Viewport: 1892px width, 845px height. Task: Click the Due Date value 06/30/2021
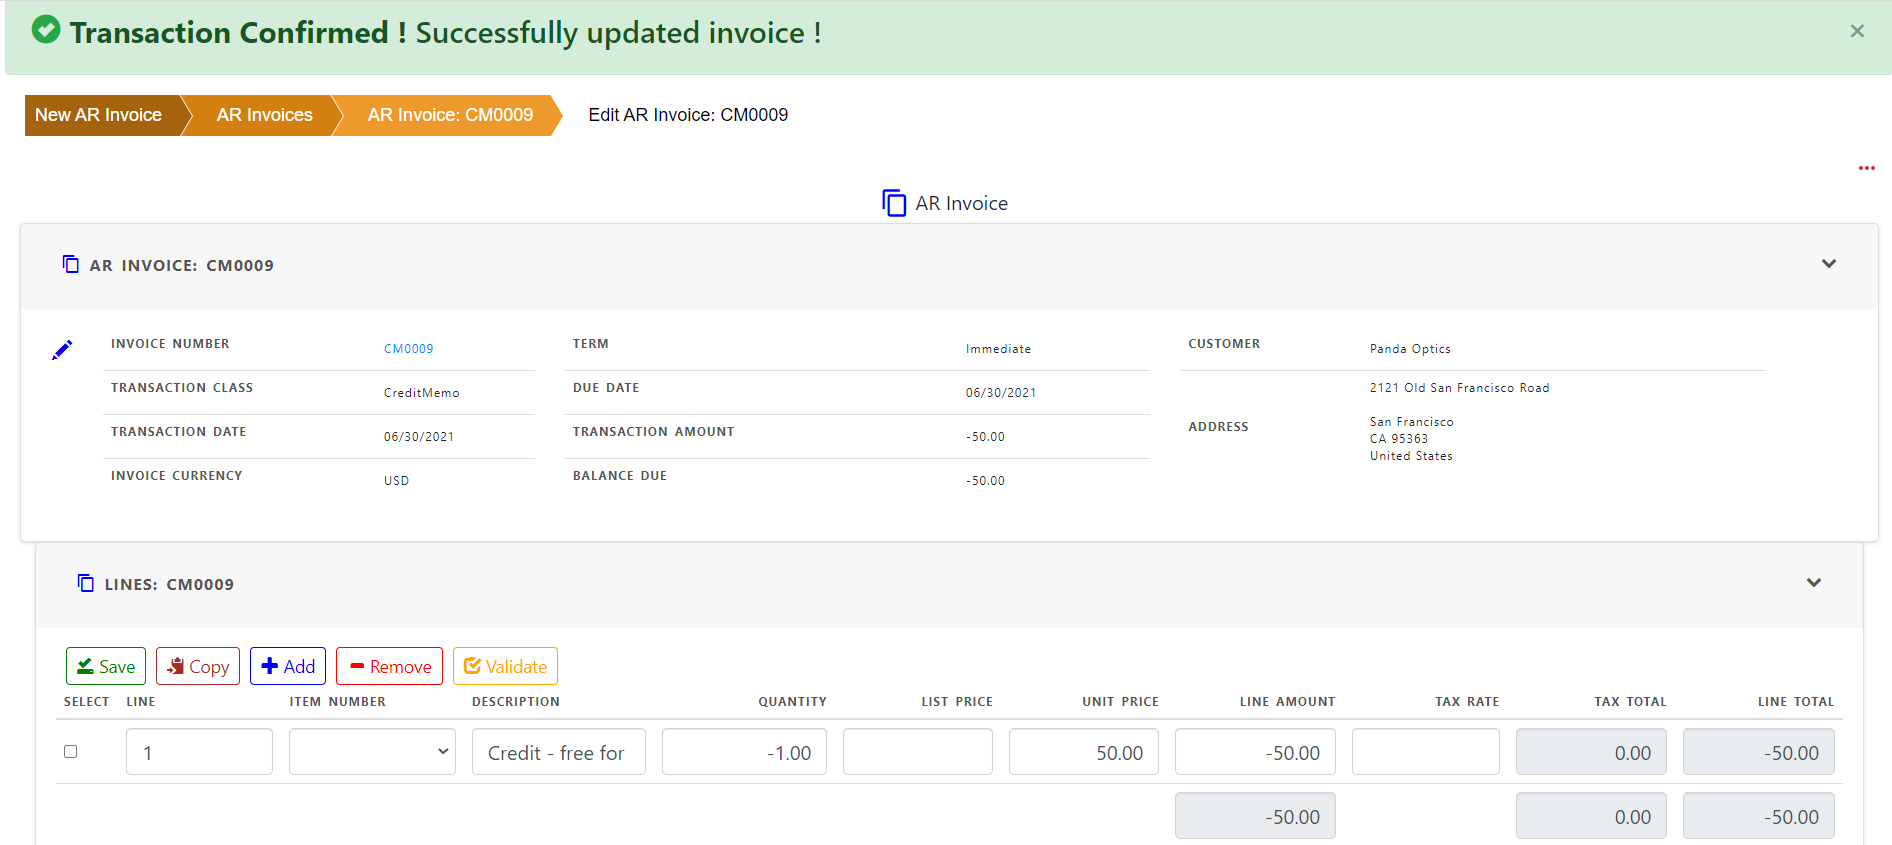coord(1001,393)
